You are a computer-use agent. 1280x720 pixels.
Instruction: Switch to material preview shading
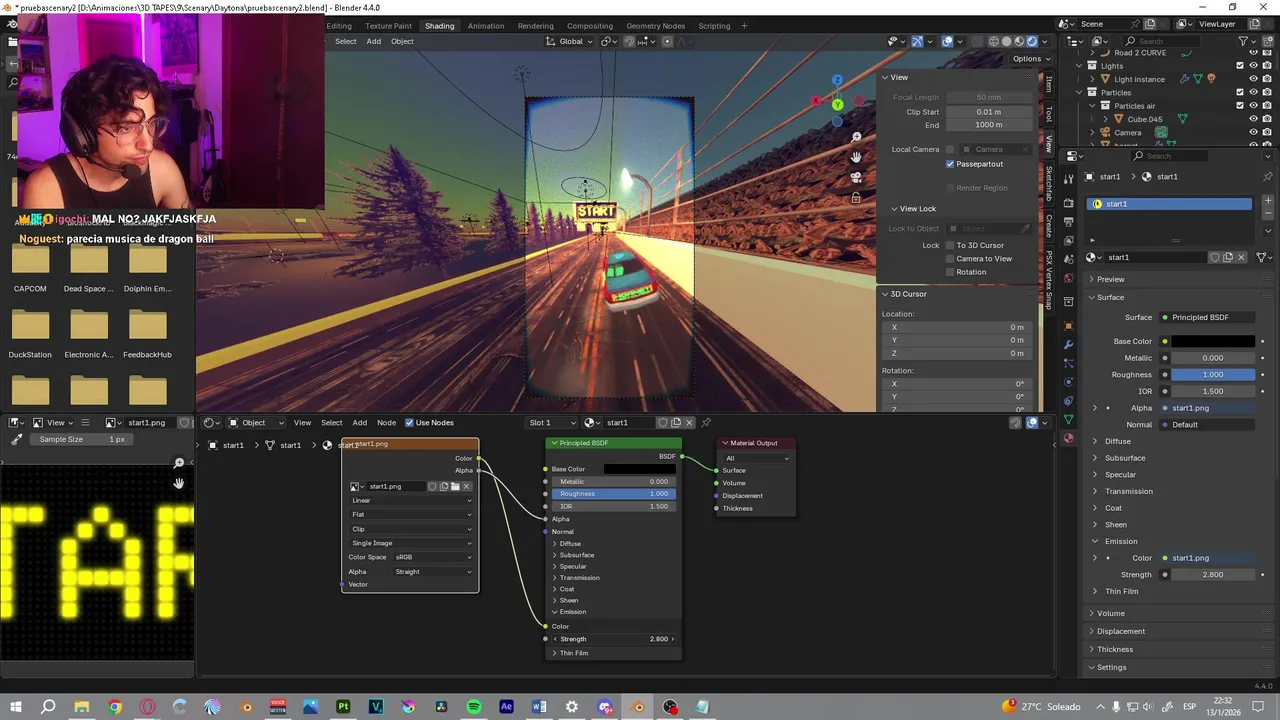pyautogui.click(x=1019, y=41)
